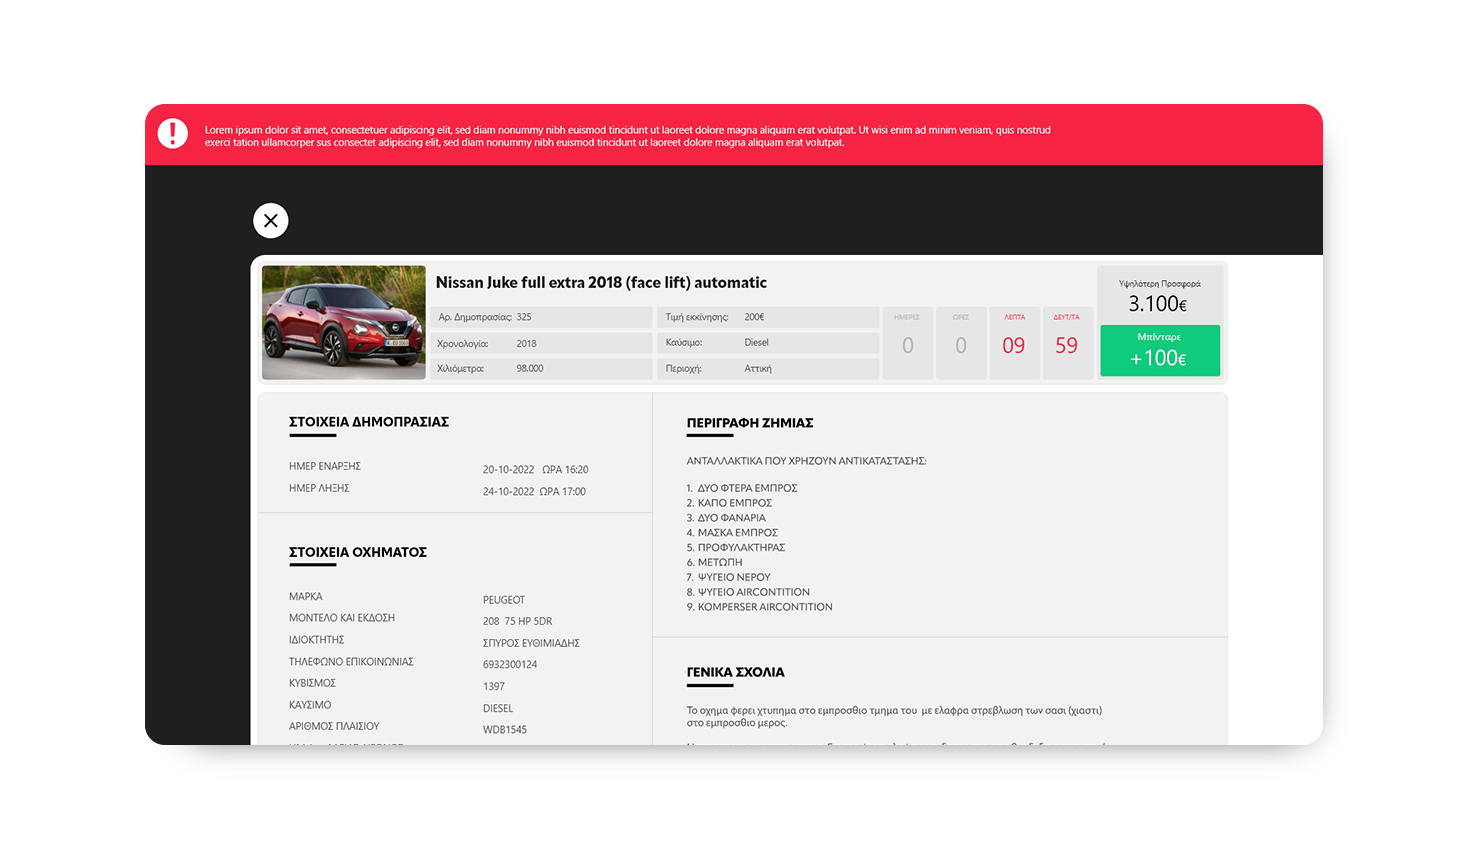Click the year 2018 field
Screen dimensions: 1469x850
pos(542,343)
